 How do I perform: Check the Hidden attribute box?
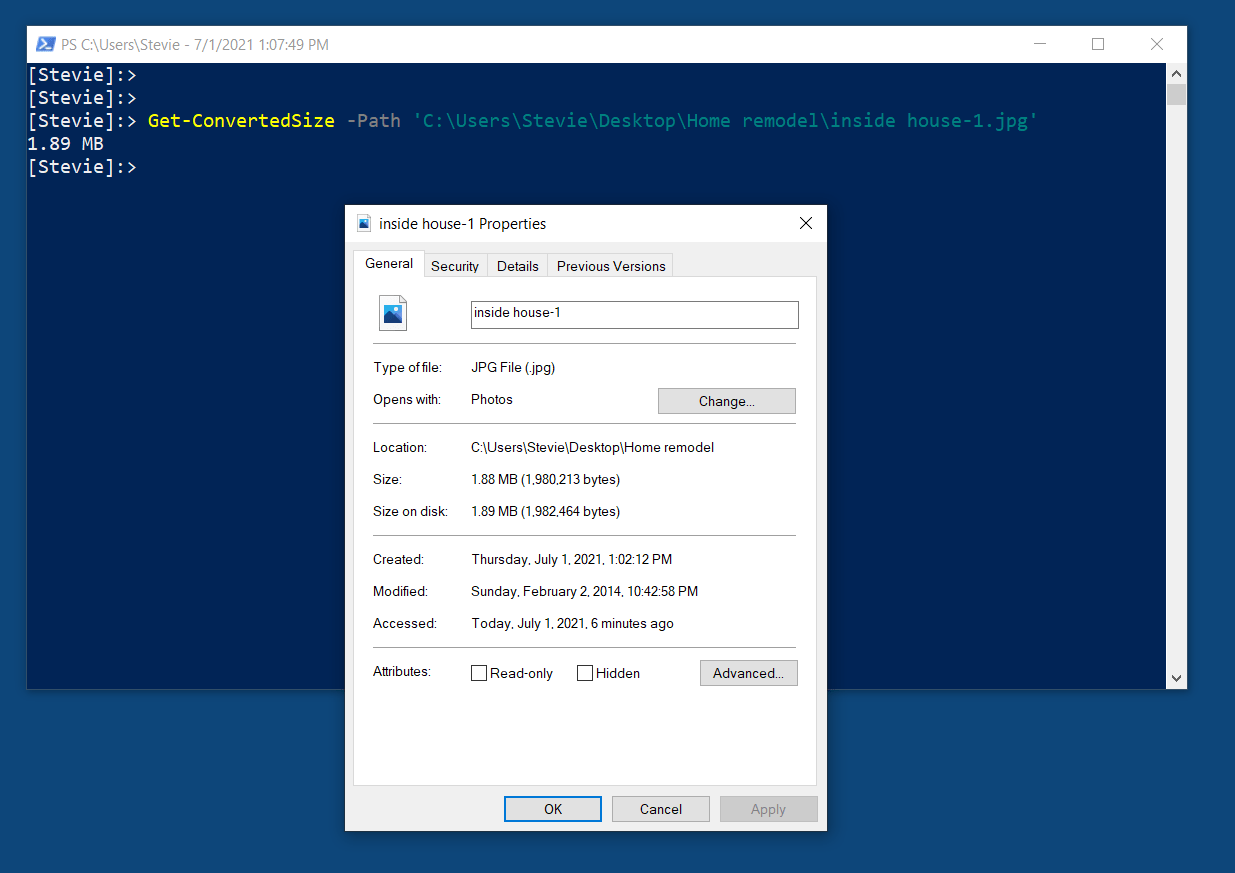[585, 673]
